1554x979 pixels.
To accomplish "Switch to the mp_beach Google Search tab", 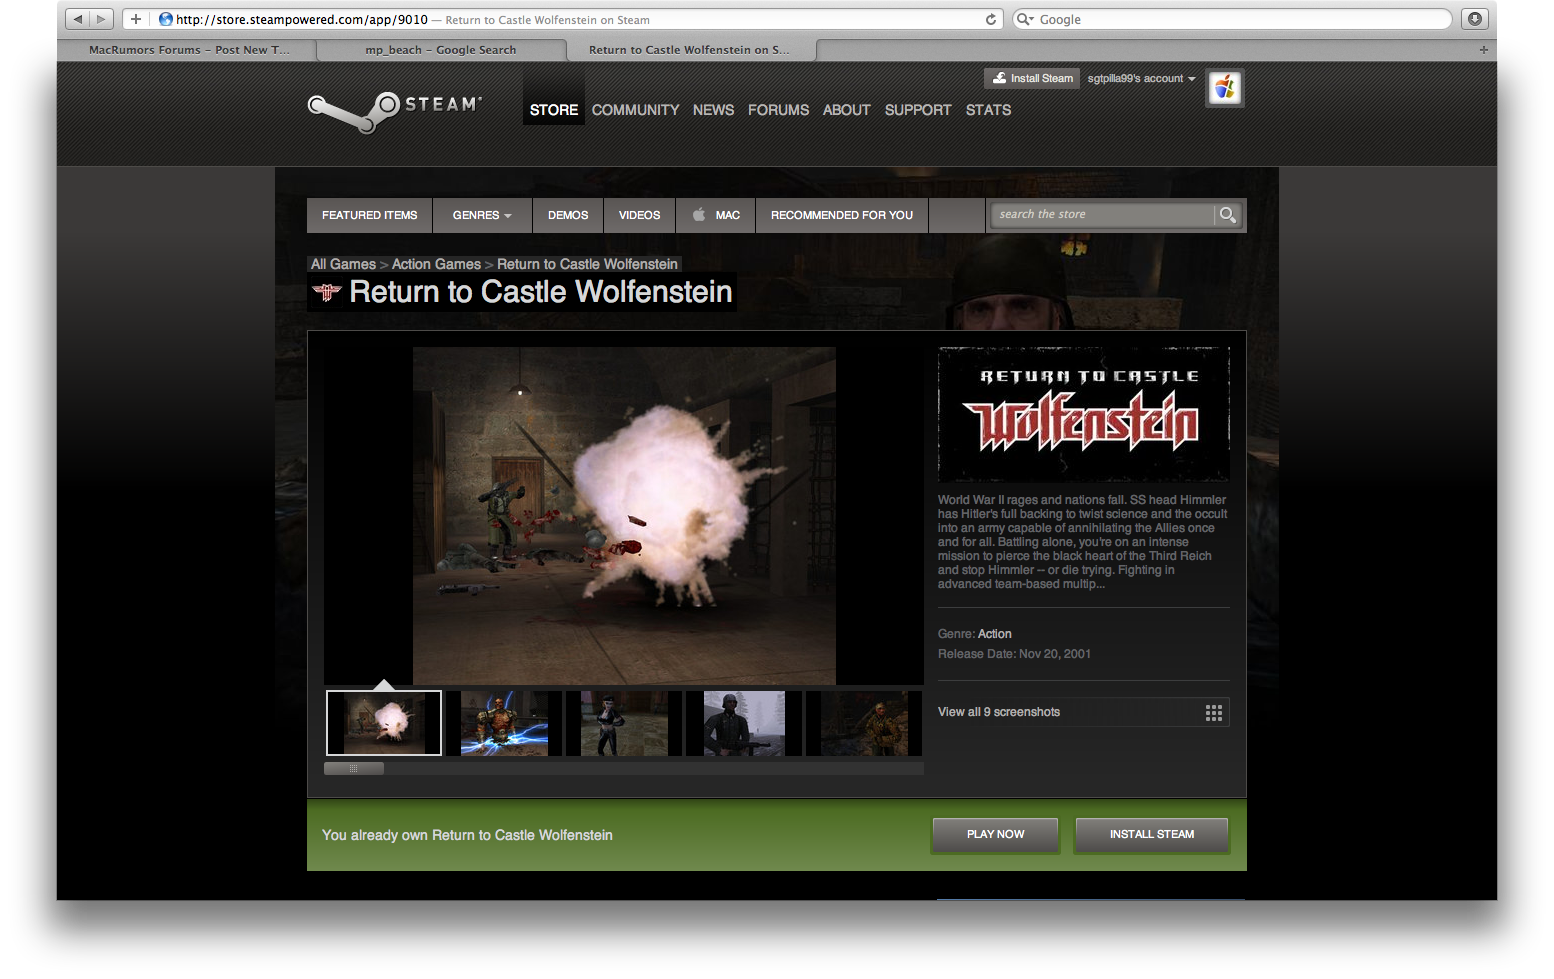I will 441,50.
